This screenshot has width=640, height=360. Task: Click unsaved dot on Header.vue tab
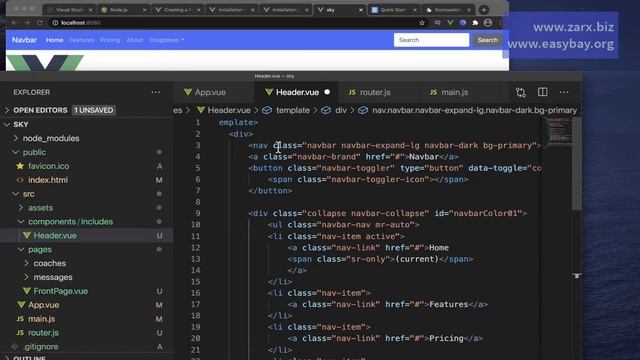click(327, 92)
